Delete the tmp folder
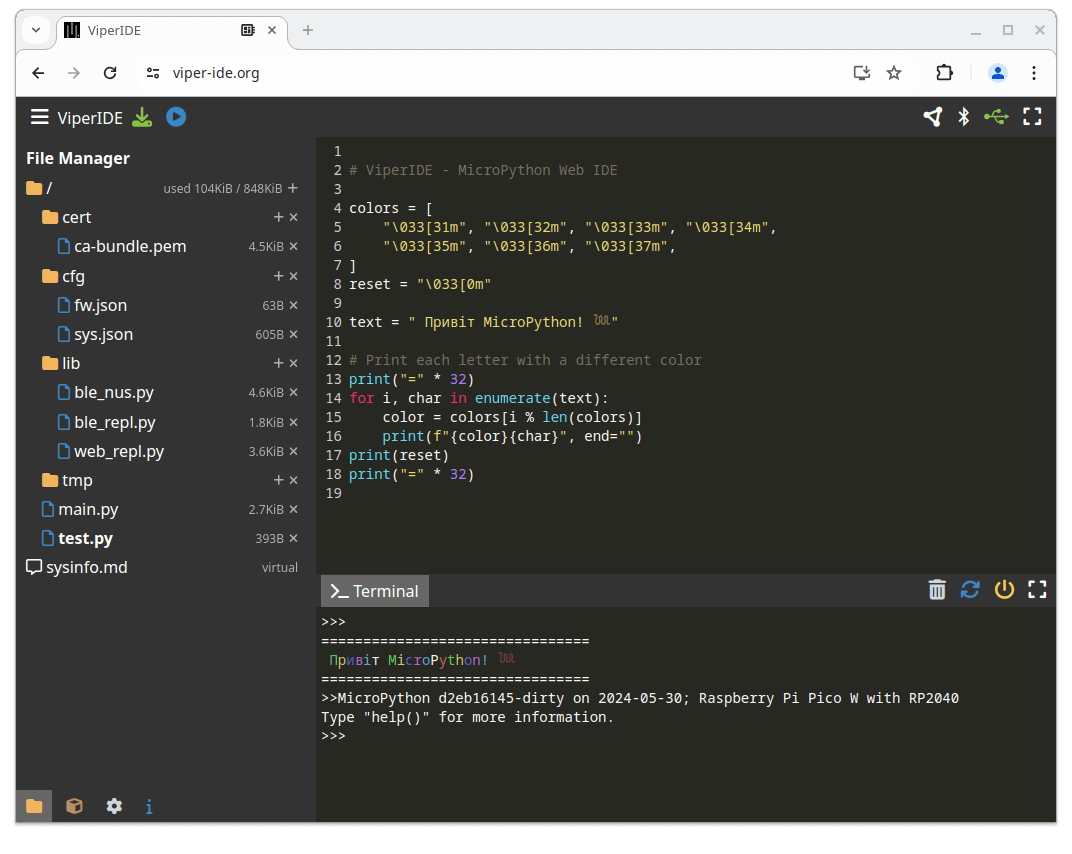 click(x=293, y=480)
